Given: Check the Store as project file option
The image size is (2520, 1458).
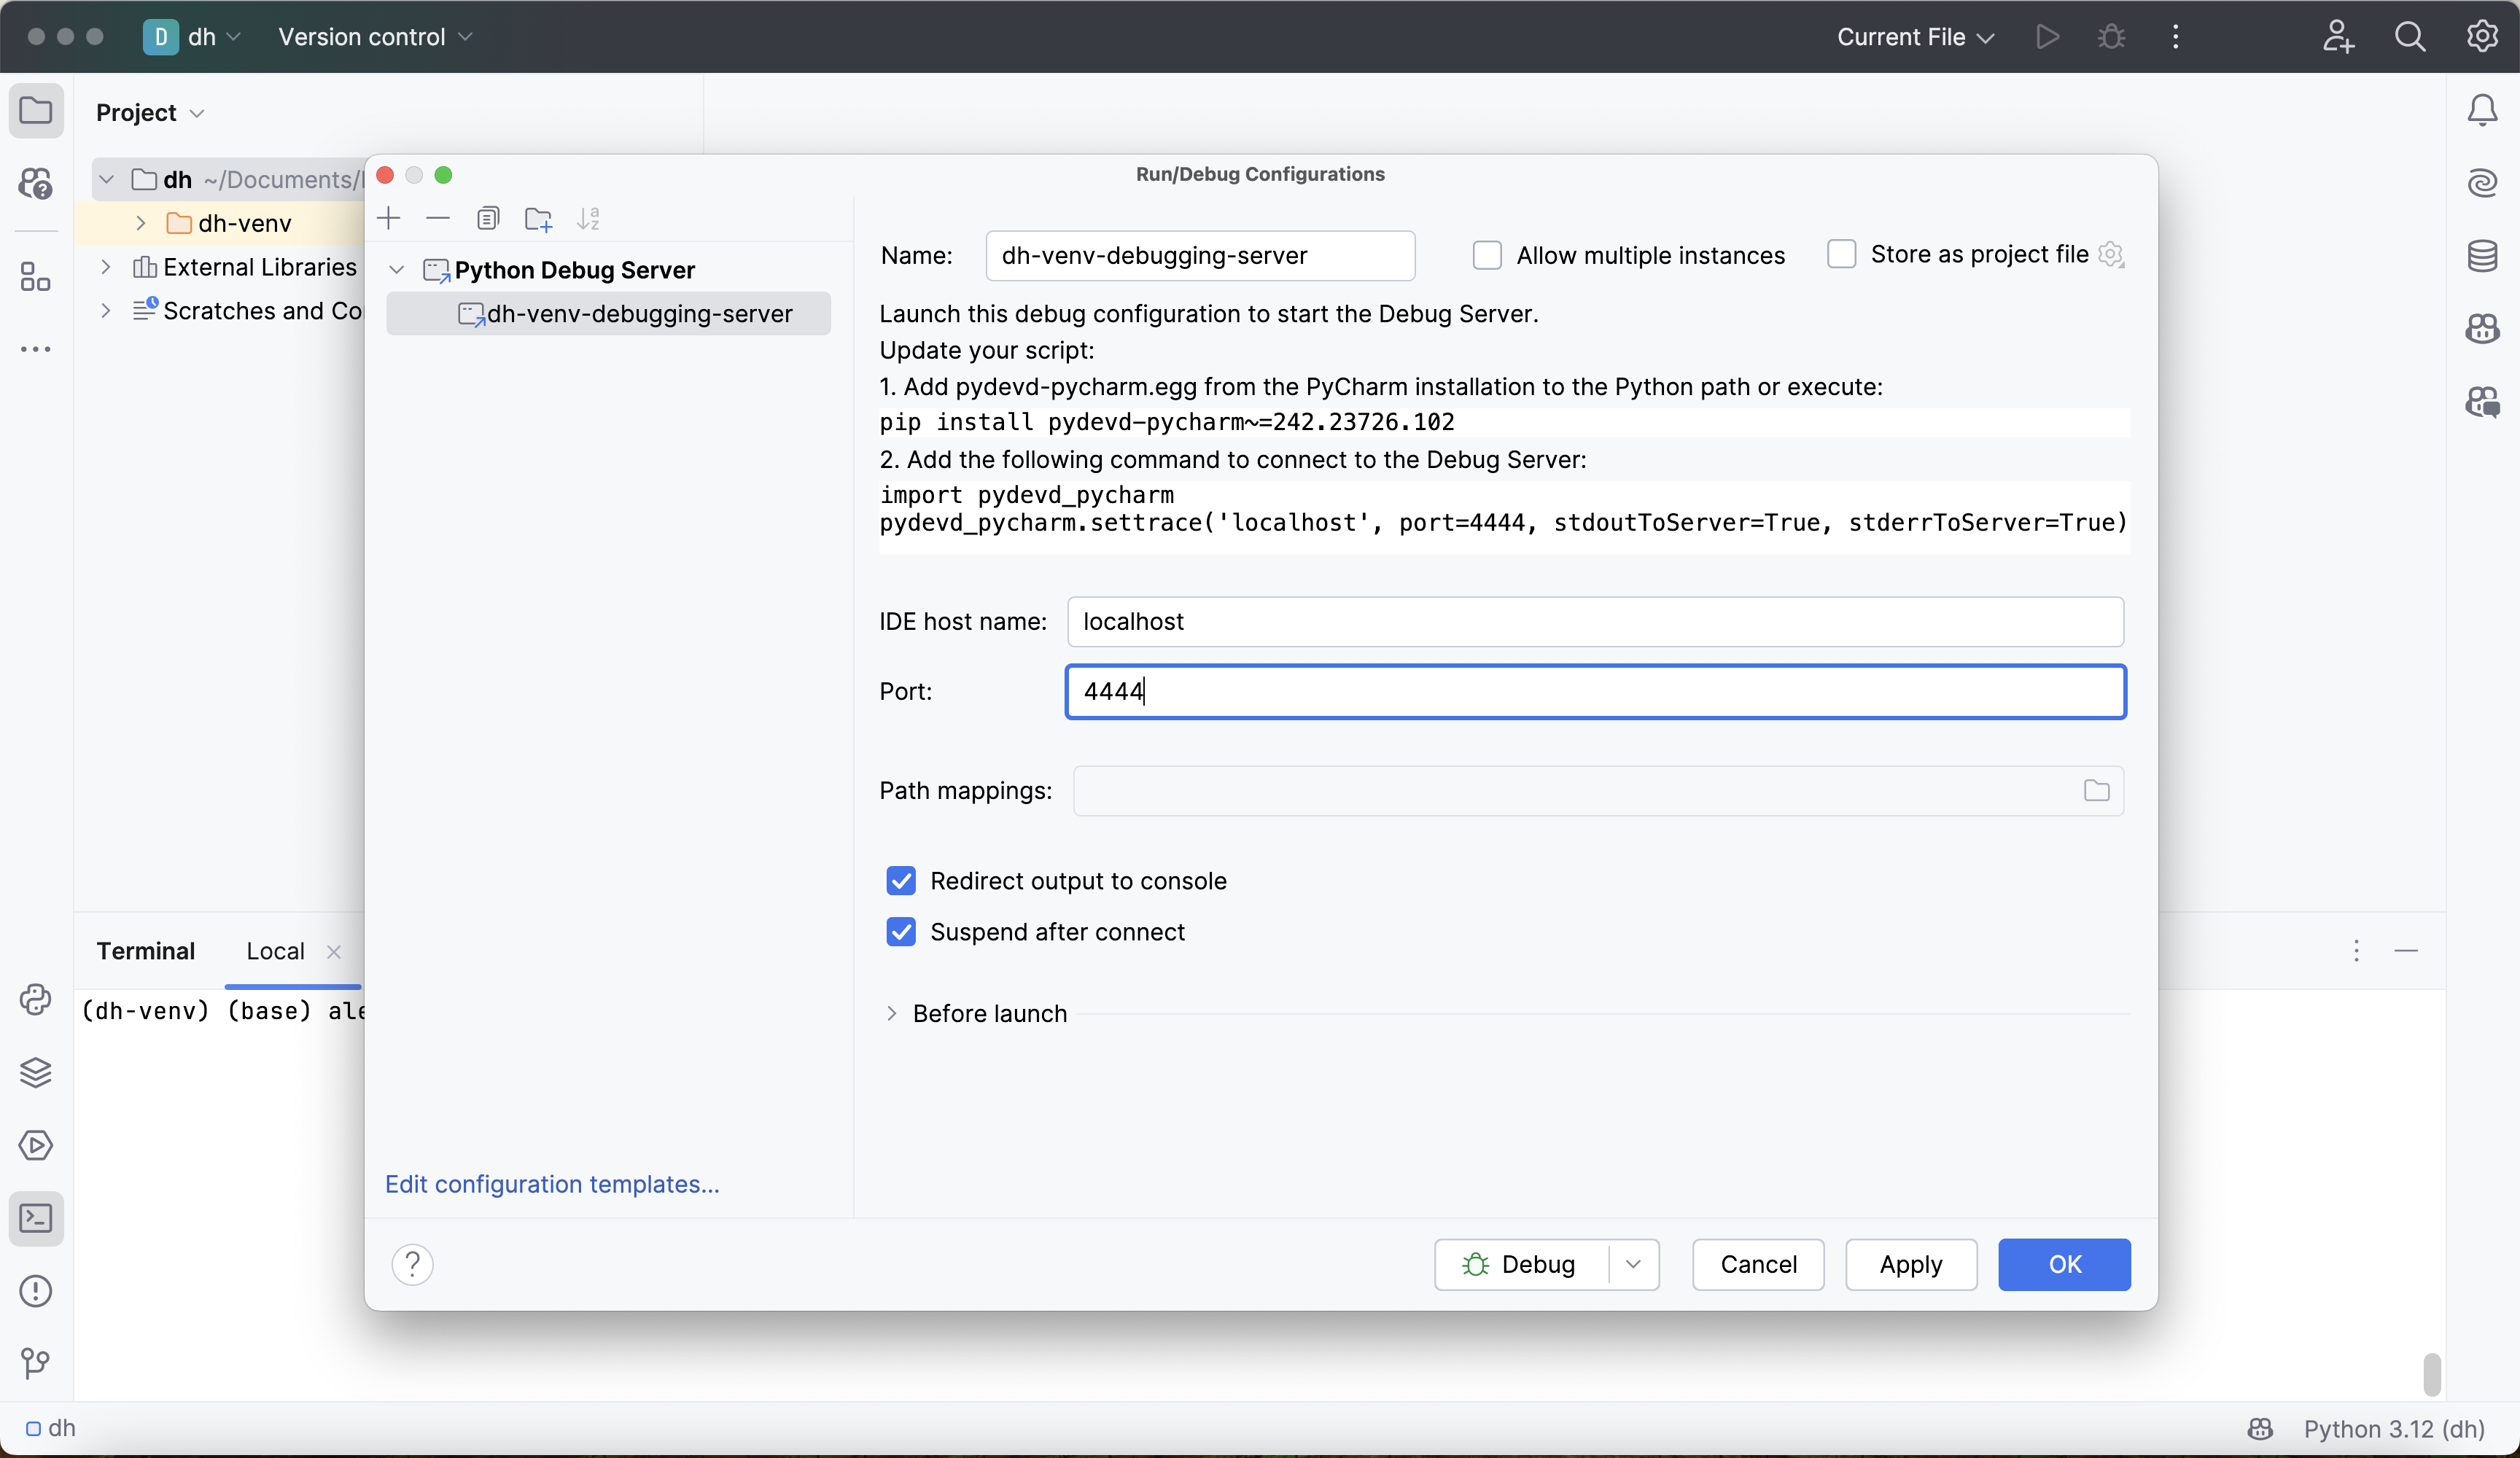Looking at the screenshot, I should [1841, 254].
